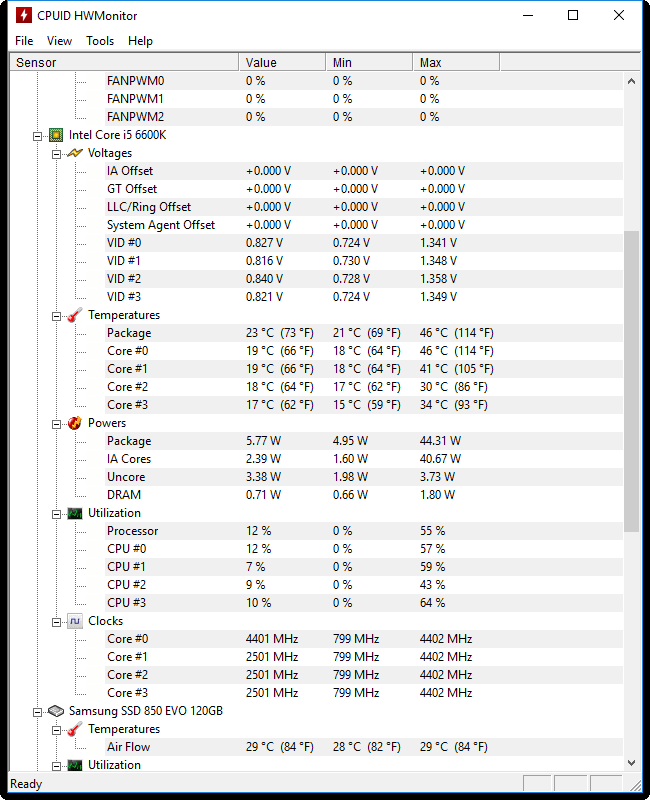This screenshot has height=800, width=650.
Task: Click the Powers flame icon
Action: pos(75,423)
